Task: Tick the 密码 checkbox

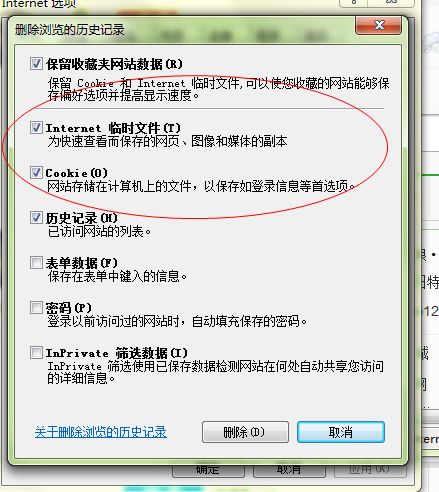Action: tap(36, 307)
